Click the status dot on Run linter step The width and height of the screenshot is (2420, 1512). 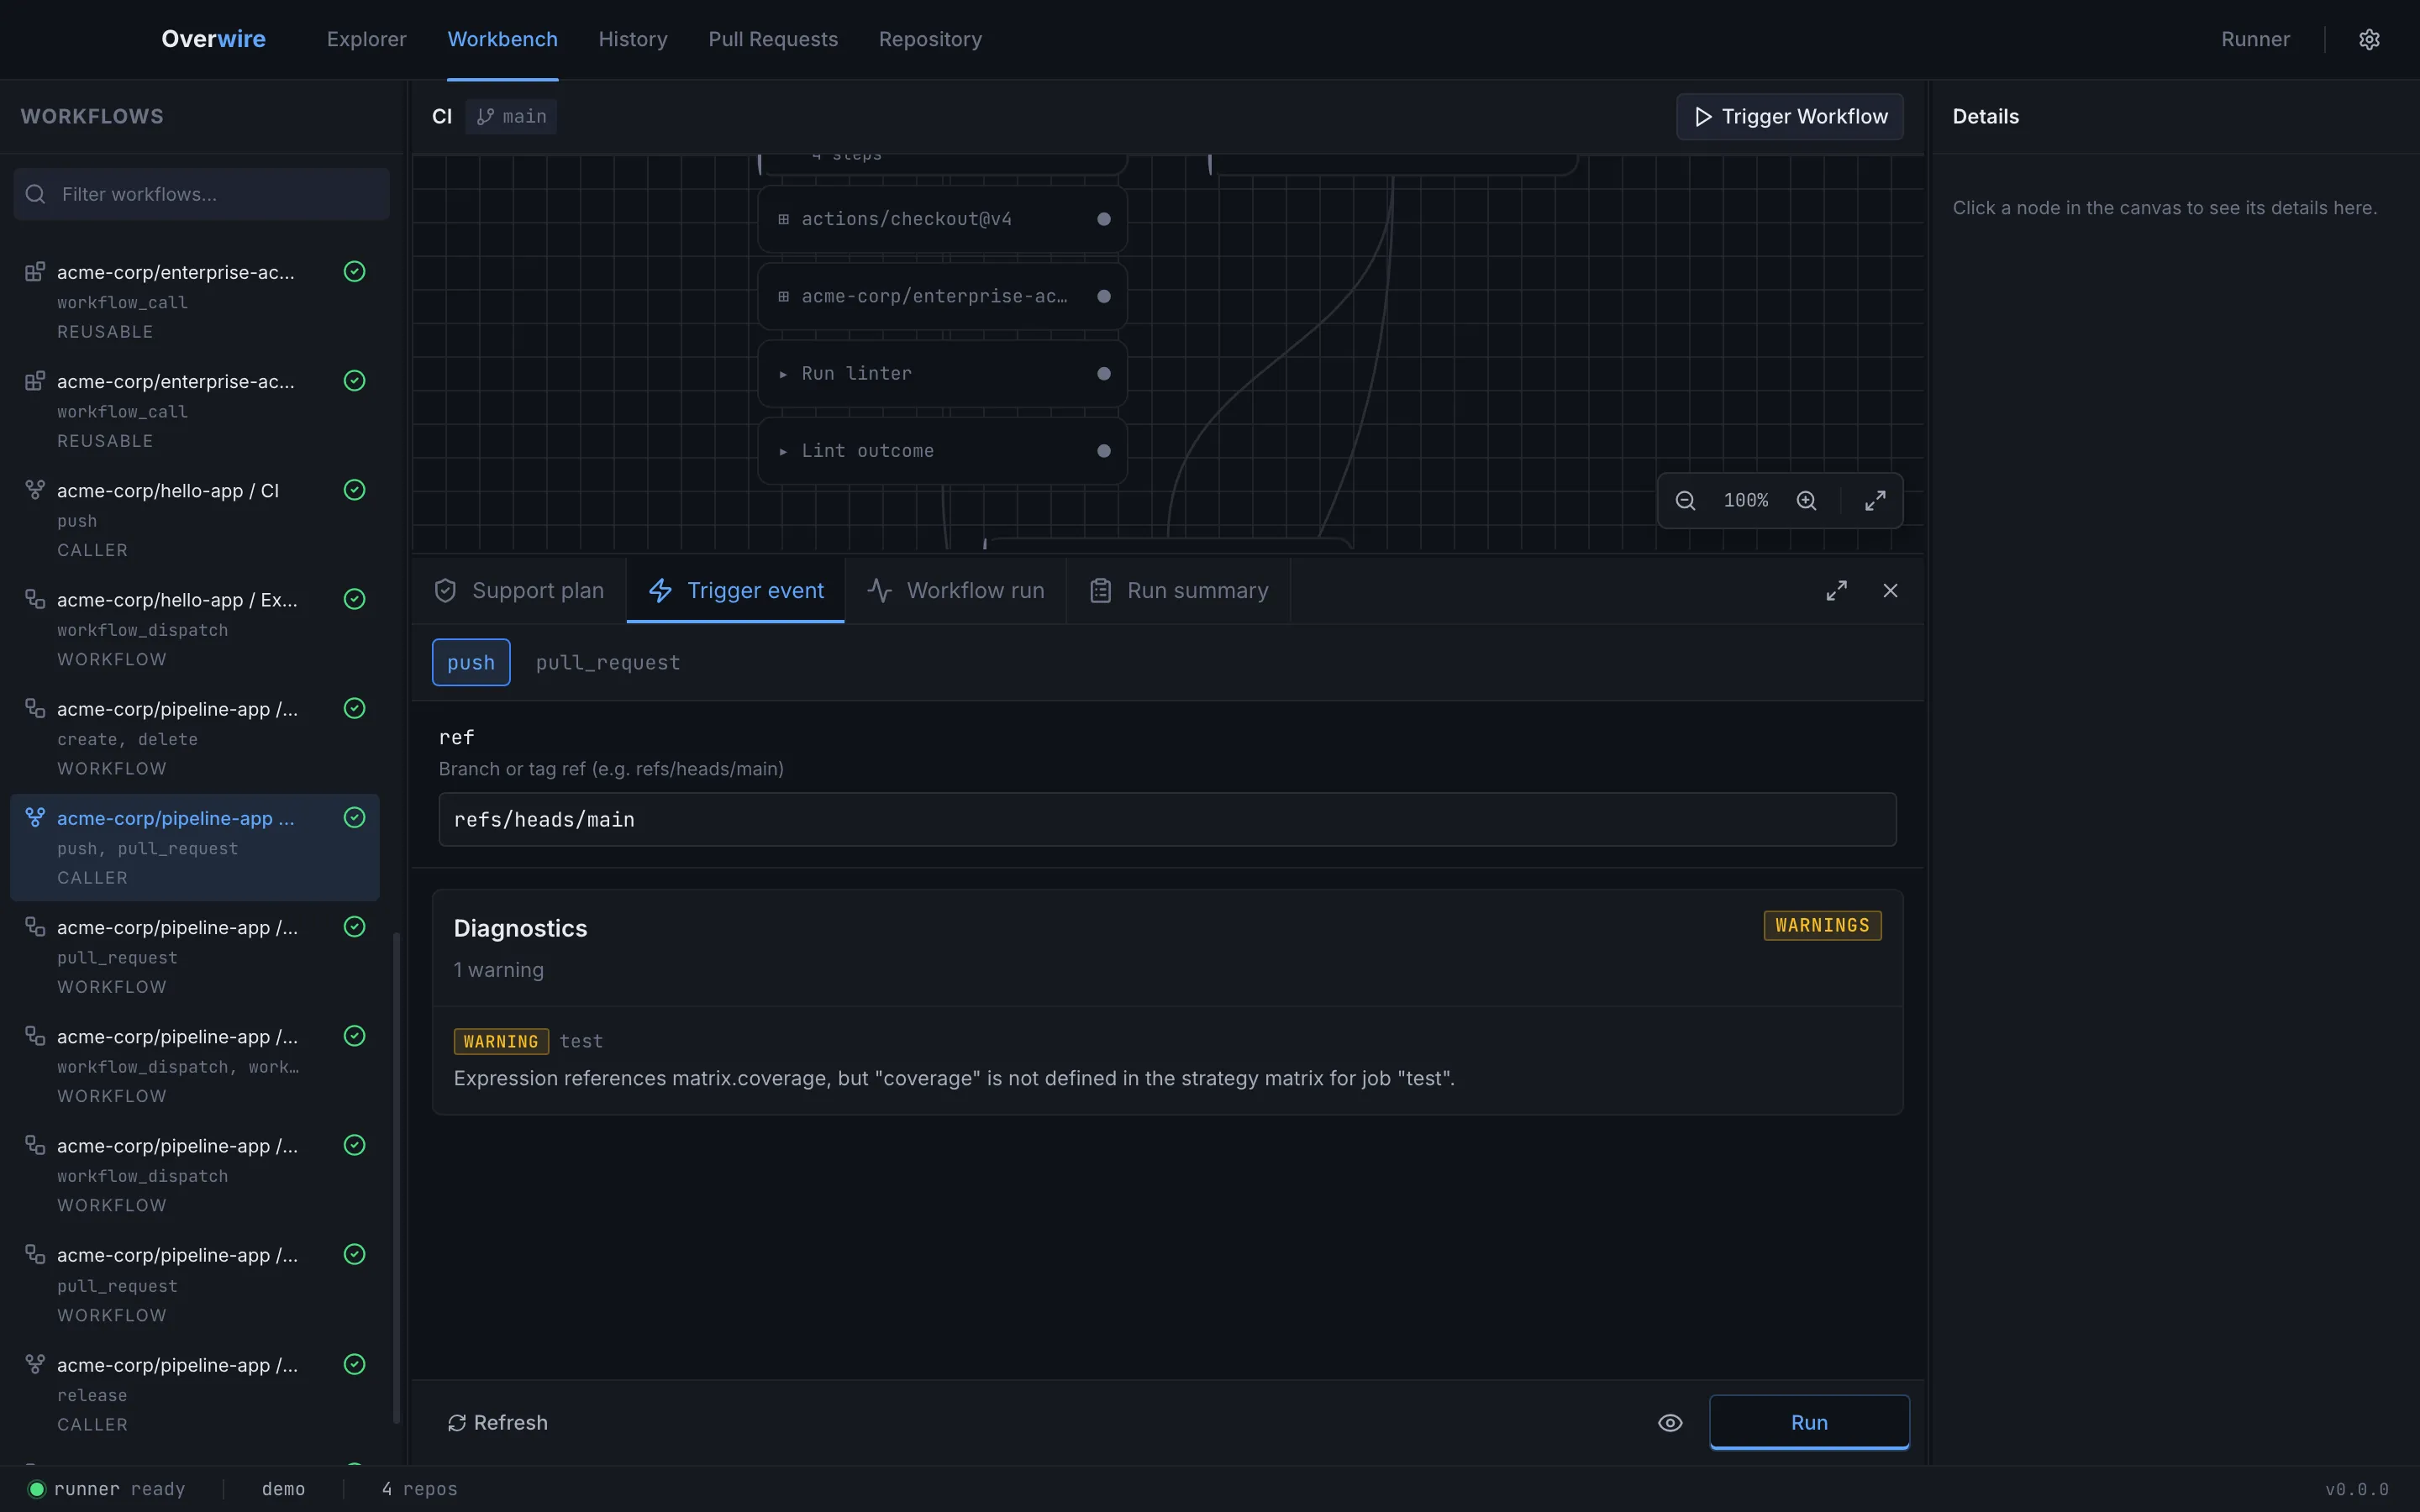pyautogui.click(x=1104, y=374)
